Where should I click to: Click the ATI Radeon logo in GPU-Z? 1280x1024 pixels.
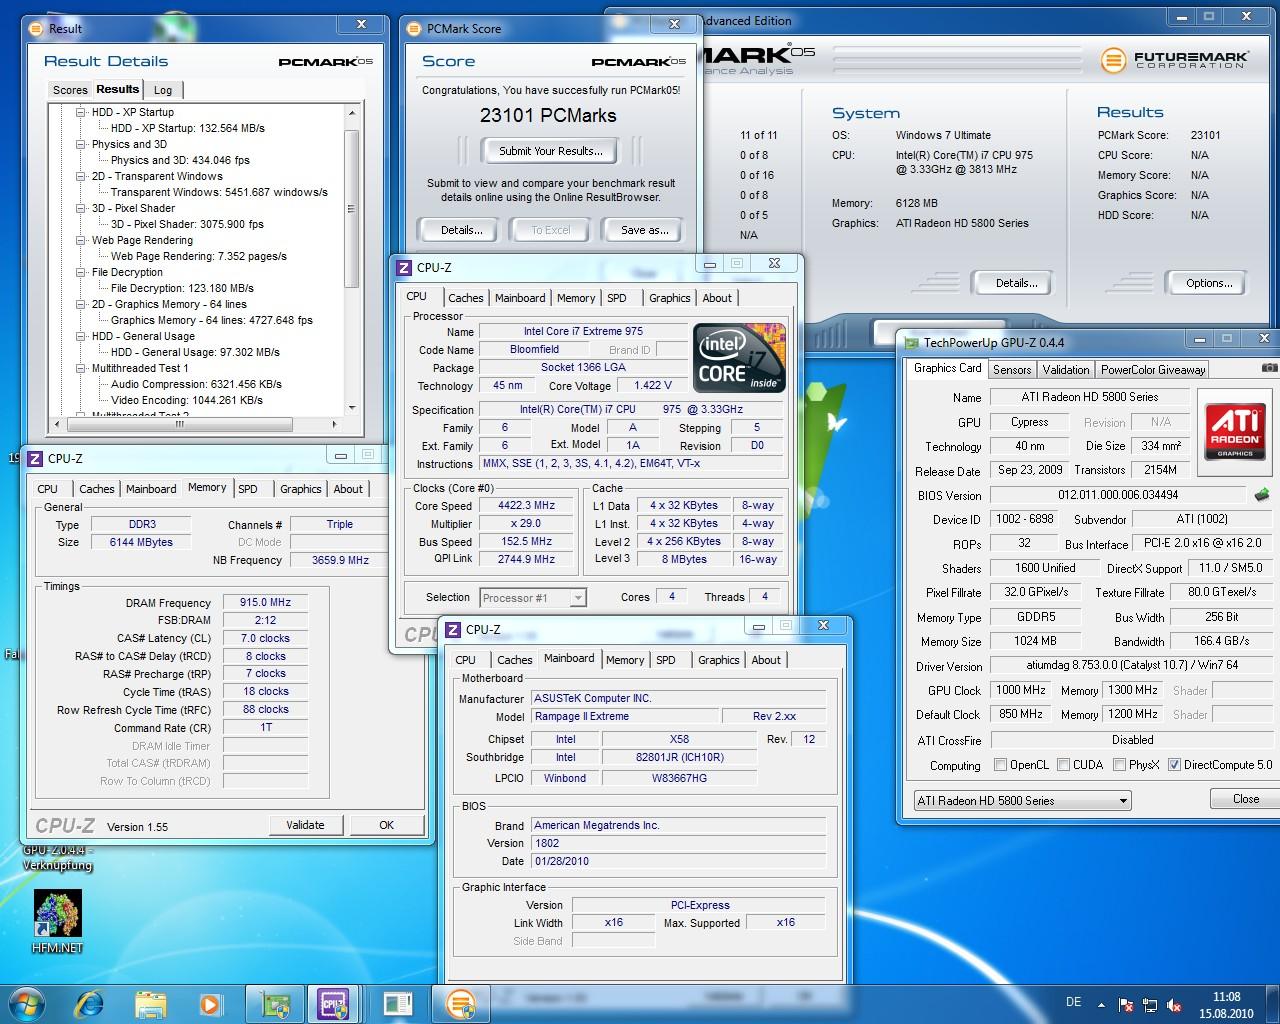(x=1234, y=431)
